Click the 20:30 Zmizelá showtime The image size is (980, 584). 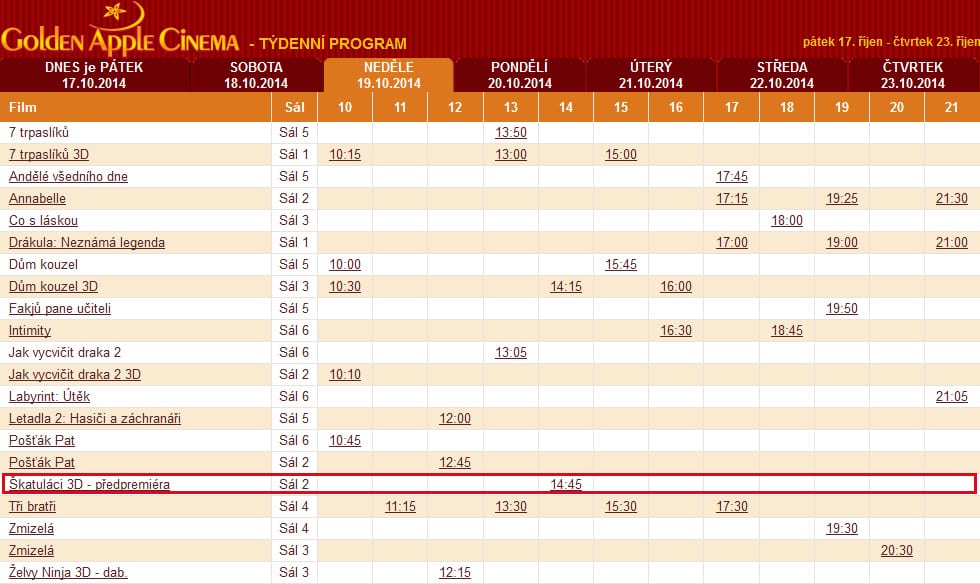pos(896,551)
